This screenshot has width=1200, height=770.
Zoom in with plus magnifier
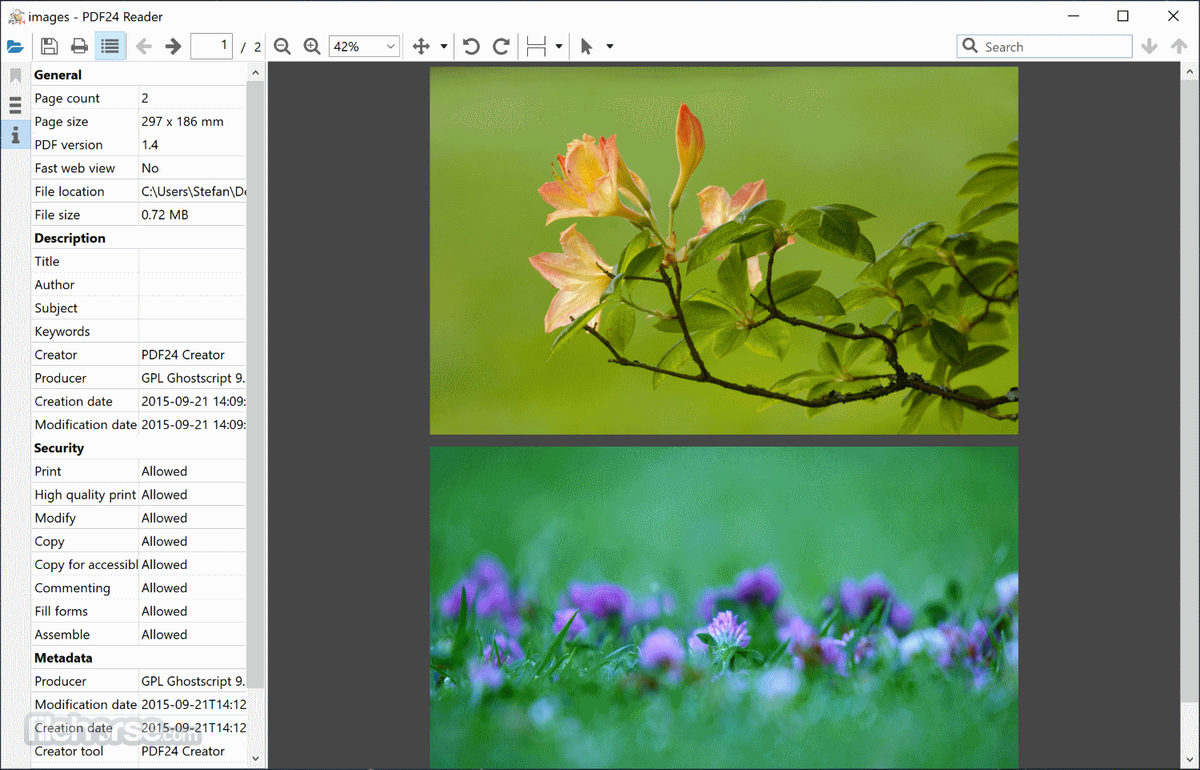[312, 46]
